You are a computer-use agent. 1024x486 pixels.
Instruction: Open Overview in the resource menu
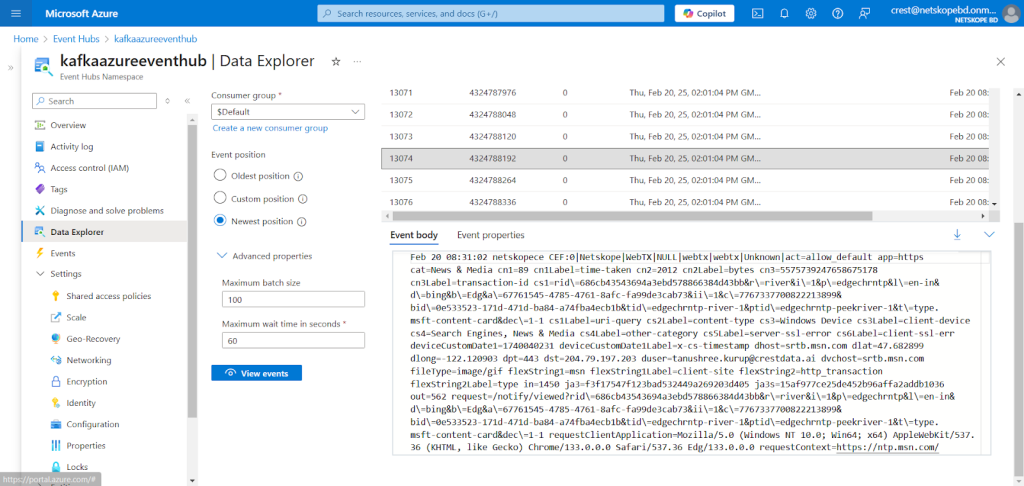pyautogui.click(x=68, y=125)
